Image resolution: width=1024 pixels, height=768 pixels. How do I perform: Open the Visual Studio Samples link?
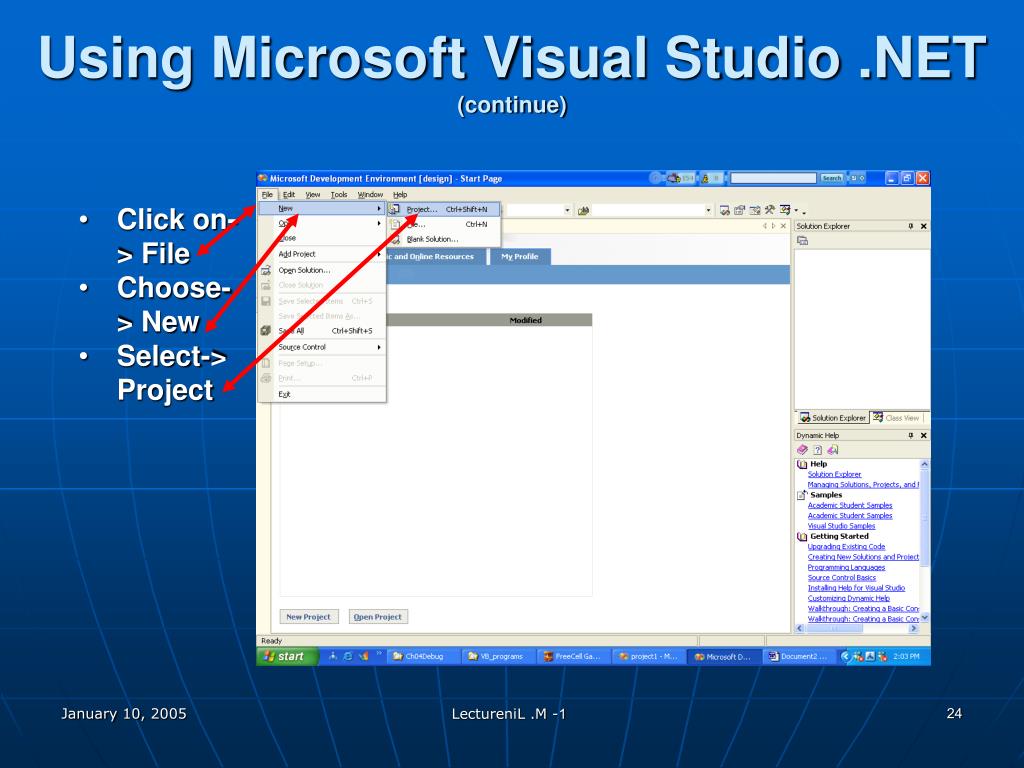tap(841, 526)
